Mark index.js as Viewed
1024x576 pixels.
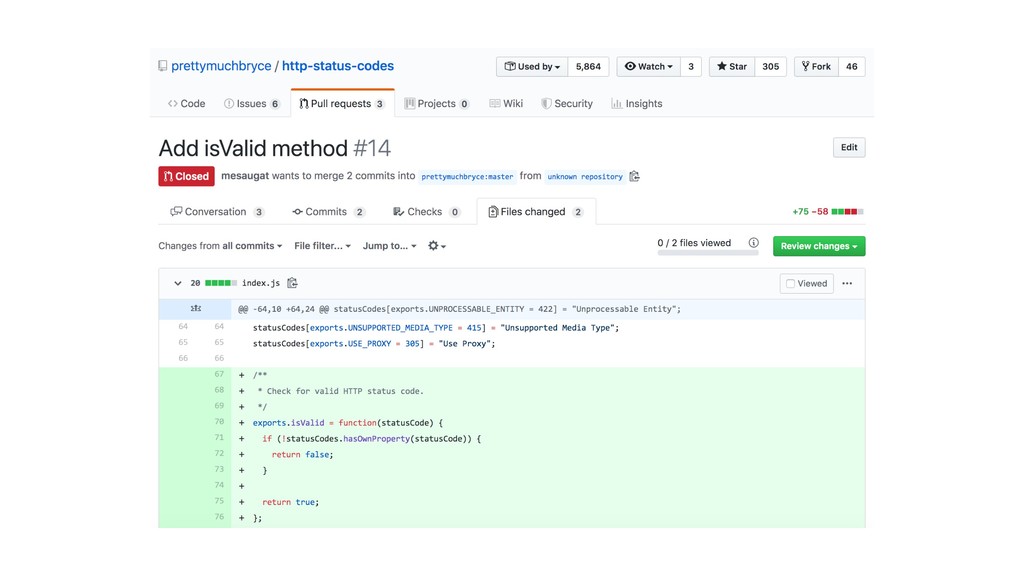[806, 283]
